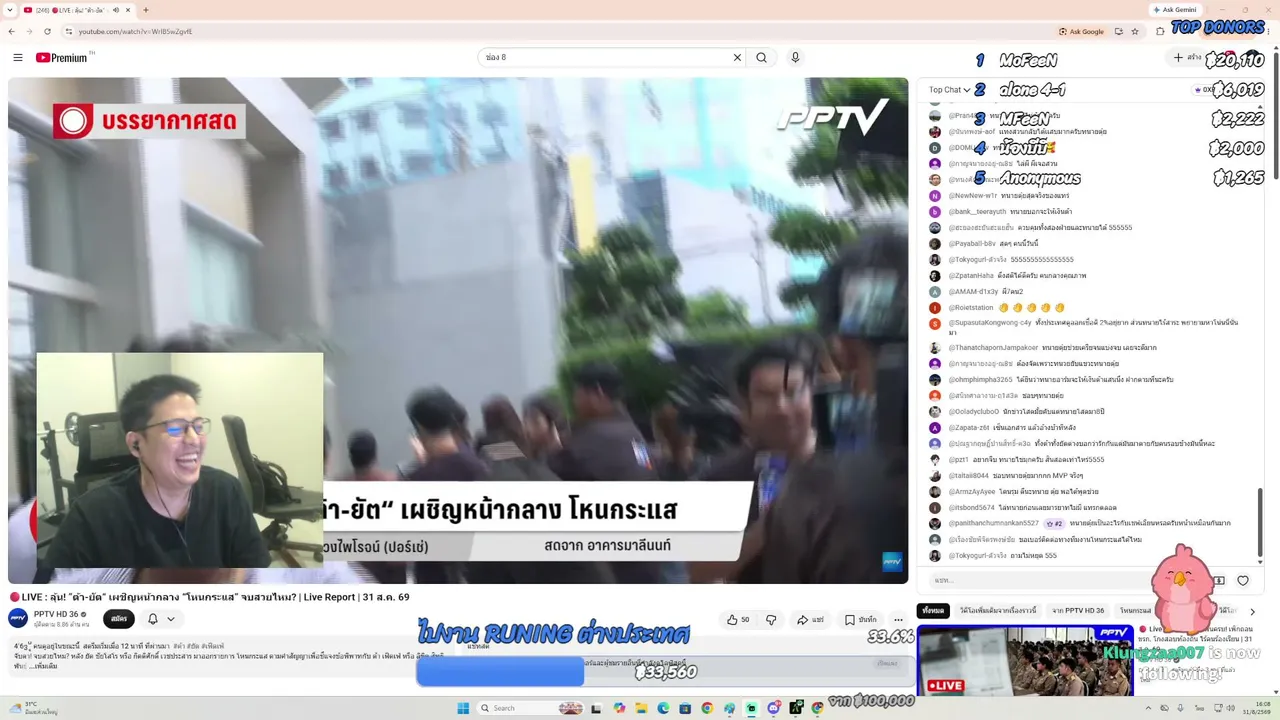Image resolution: width=1280 pixels, height=720 pixels.
Task: Open the PPTV HD 36 channel name link
Action: pos(56,614)
